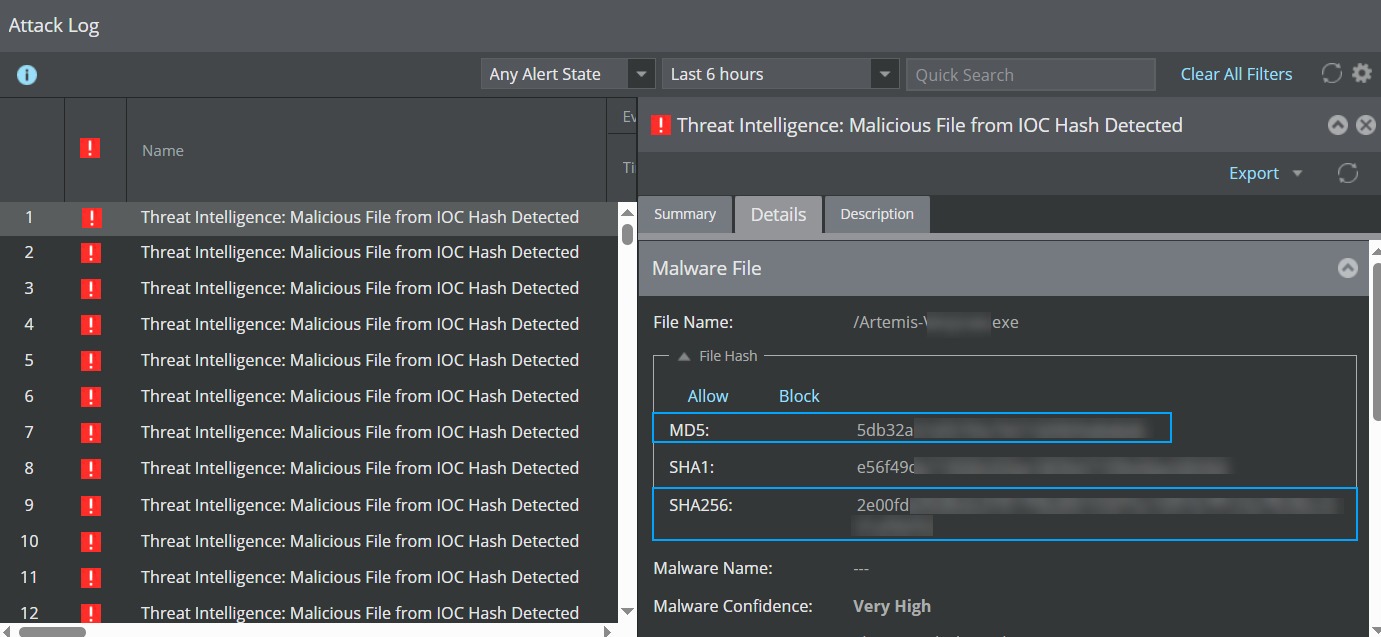Select row 7 Threat Intelligence alert name
Screen dimensions: 1381x637
tap(360, 432)
